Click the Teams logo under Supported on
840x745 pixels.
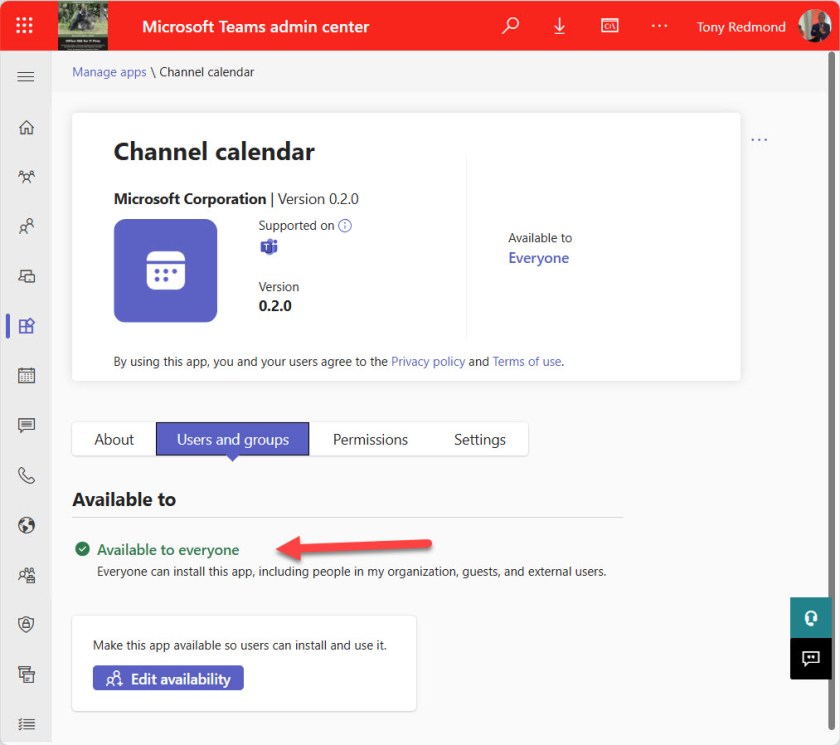pyautogui.click(x=269, y=247)
